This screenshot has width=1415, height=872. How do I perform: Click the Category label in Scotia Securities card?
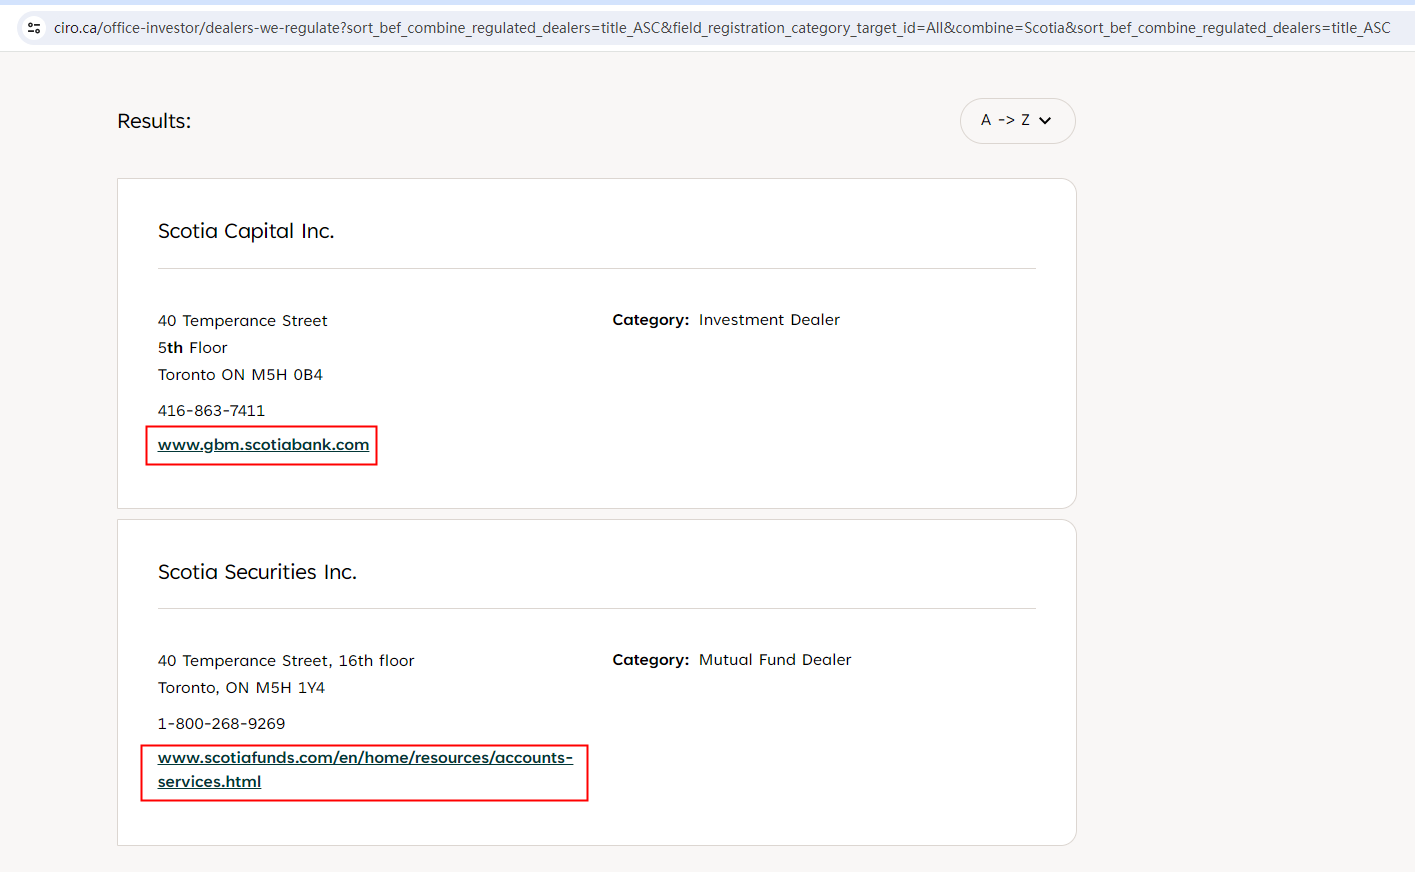(x=650, y=660)
